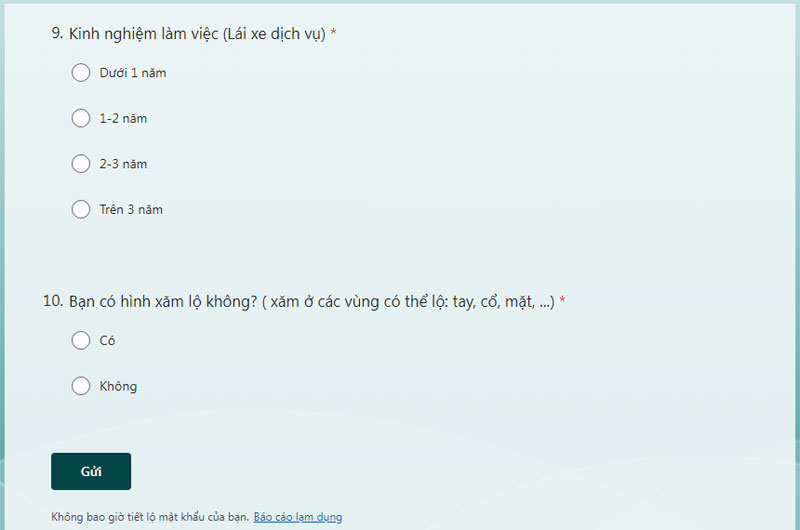Click the "Không bao giờ tiết lộ mật khẩu" notice
800x530 pixels.
150,517
